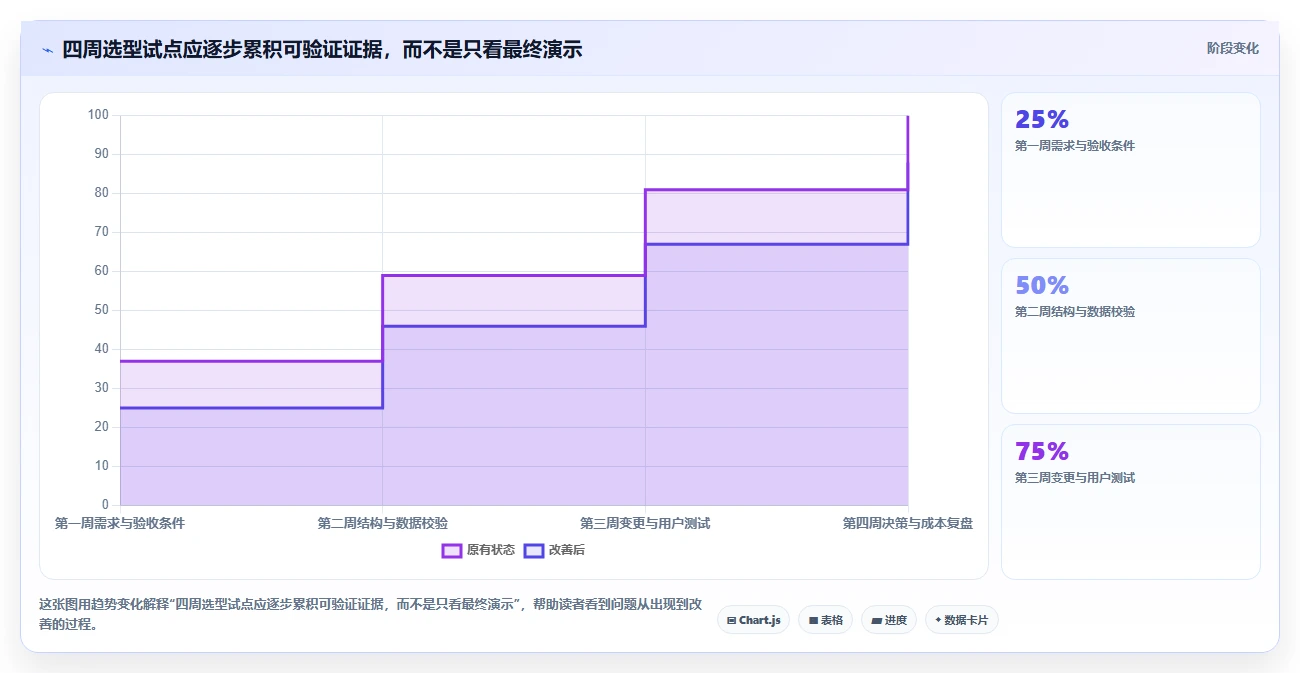Click the y-axis value 100
Viewport: 1300px width, 673px height.
[x=98, y=115]
